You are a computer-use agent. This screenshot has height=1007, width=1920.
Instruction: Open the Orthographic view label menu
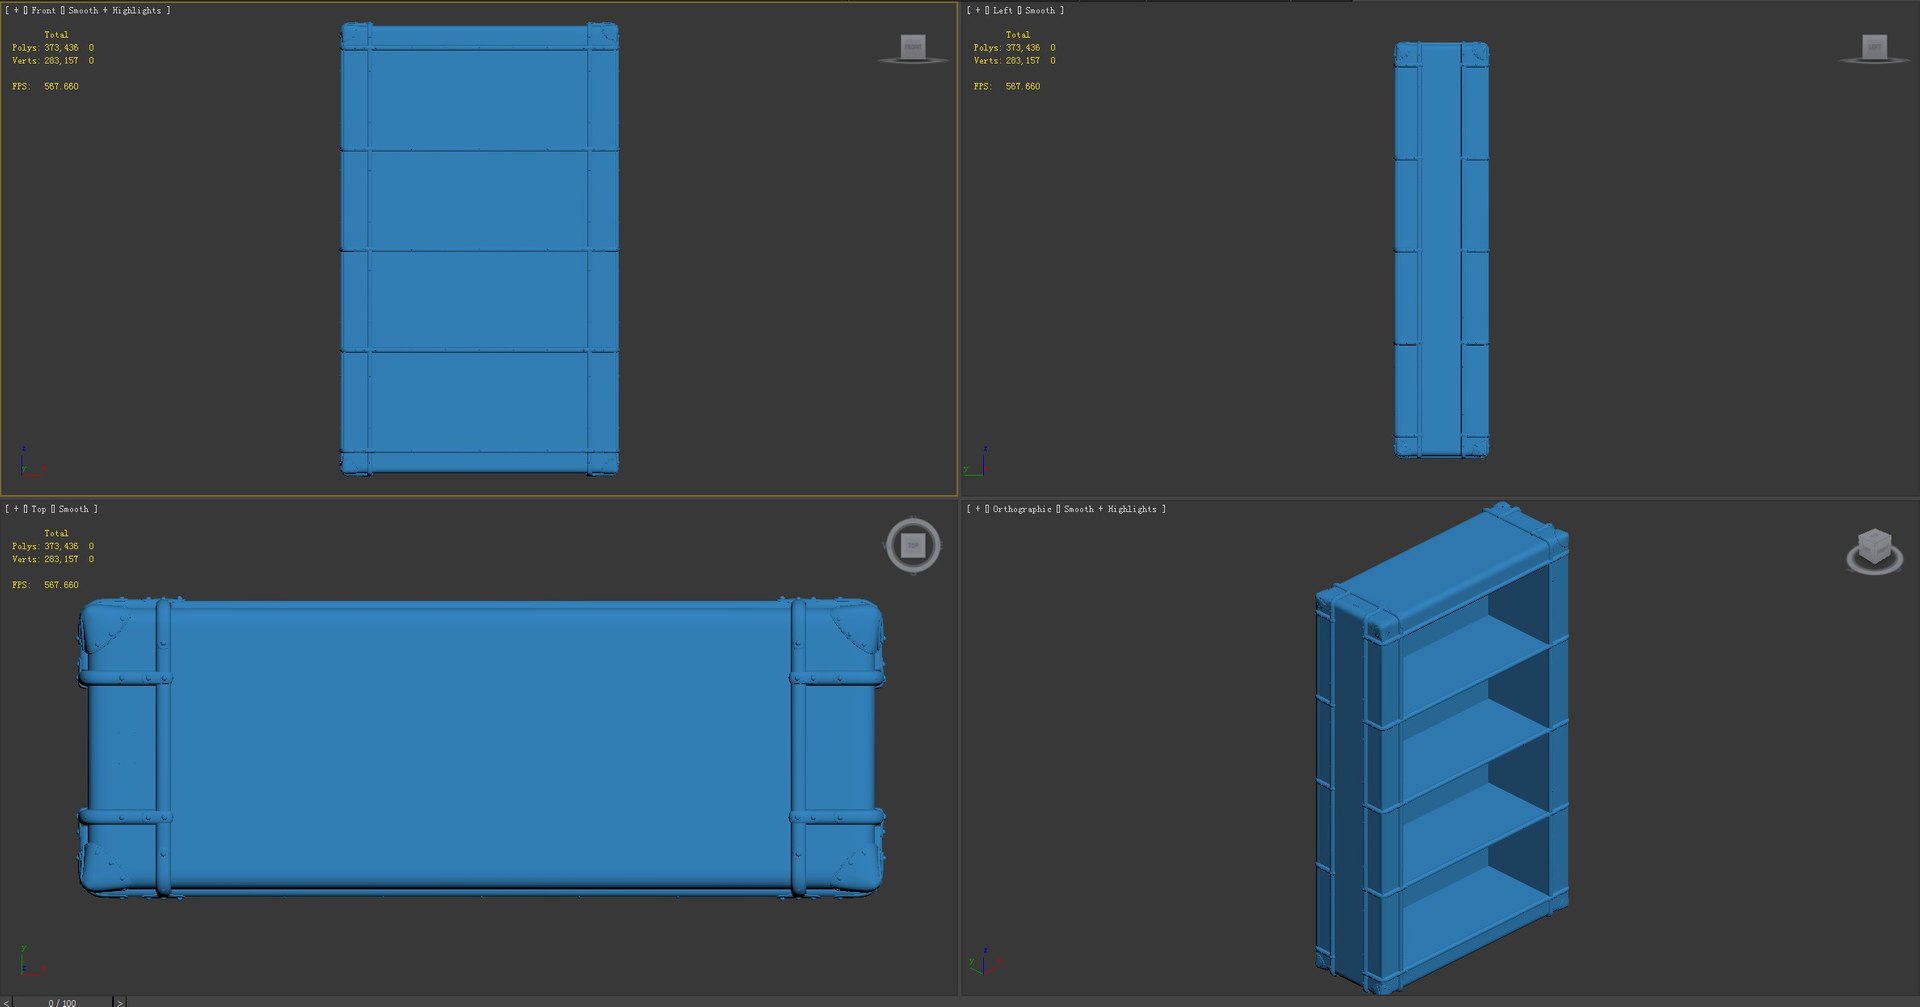click(1022, 509)
